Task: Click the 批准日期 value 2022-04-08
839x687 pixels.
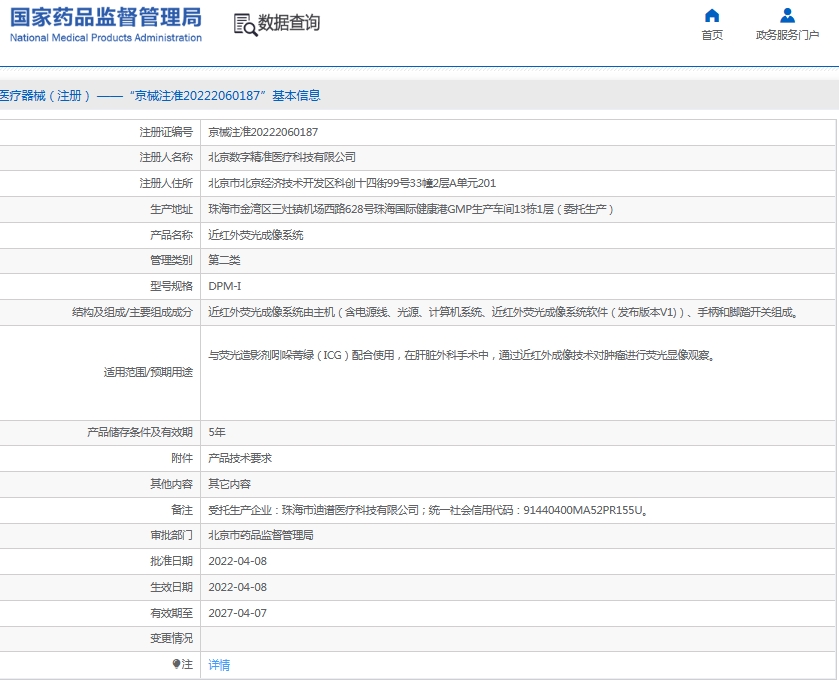Action: click(238, 561)
